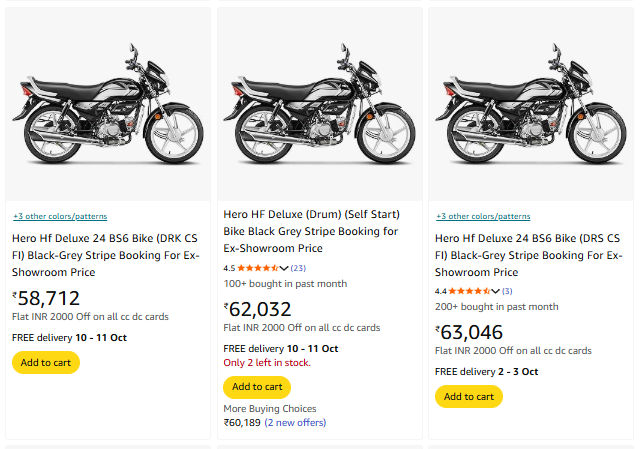View other colors for first bike listing
Screen dimensions: 640x449
pyautogui.click(x=60, y=216)
